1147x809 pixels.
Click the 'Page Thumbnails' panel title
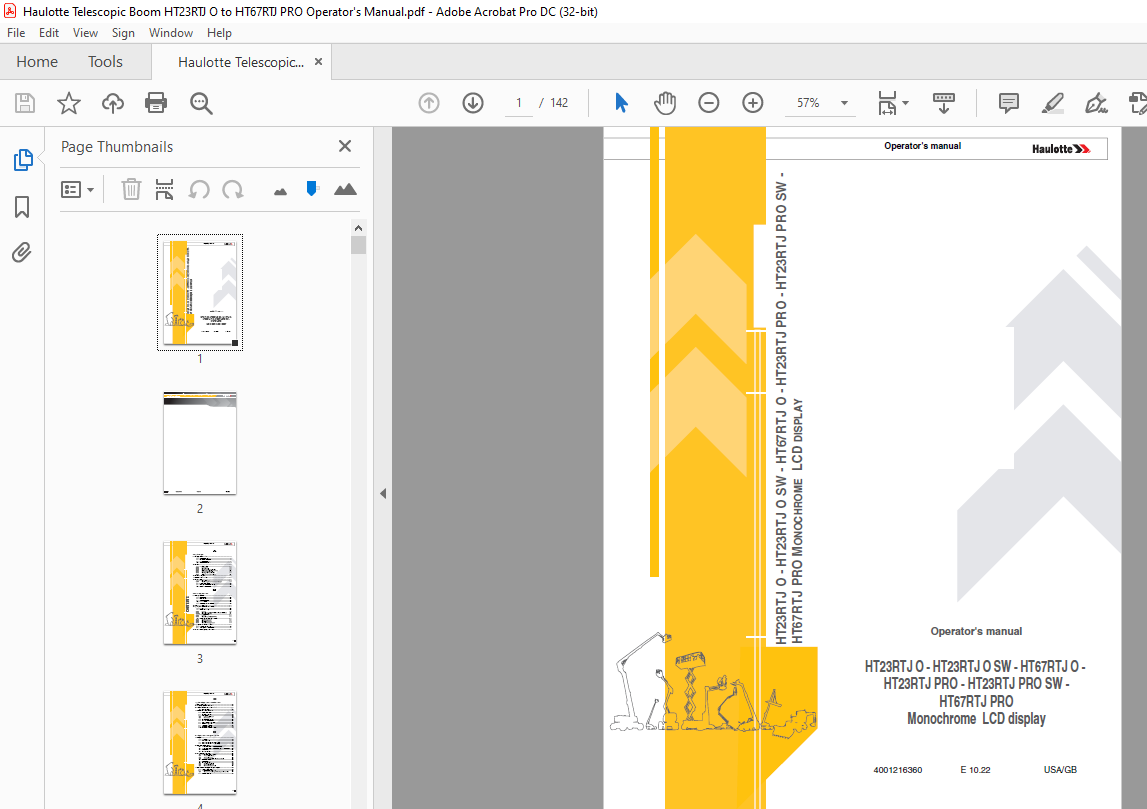point(117,147)
